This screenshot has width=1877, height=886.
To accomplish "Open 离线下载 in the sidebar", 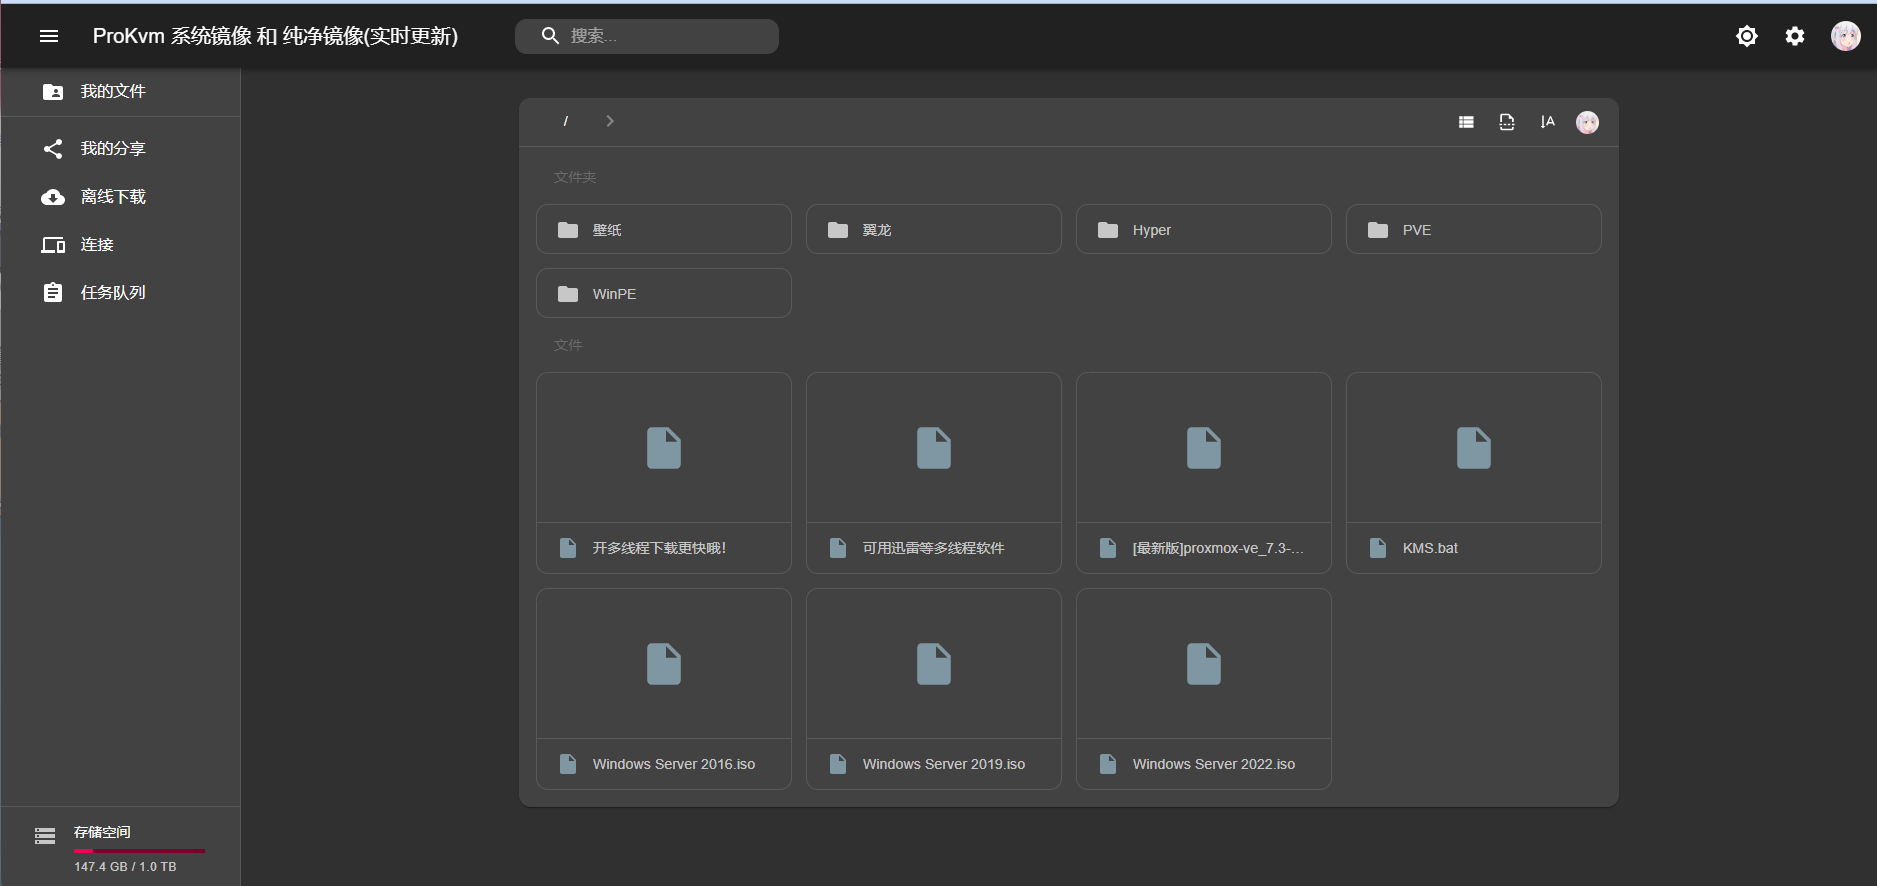I will pos(121,197).
